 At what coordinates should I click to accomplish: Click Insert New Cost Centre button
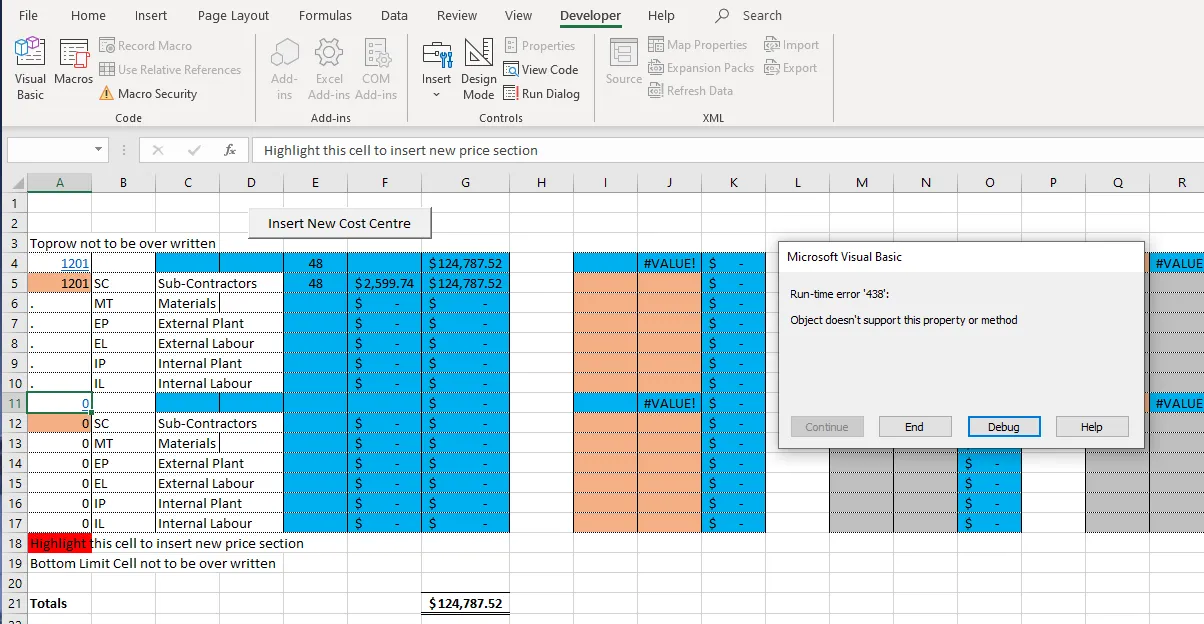[339, 223]
